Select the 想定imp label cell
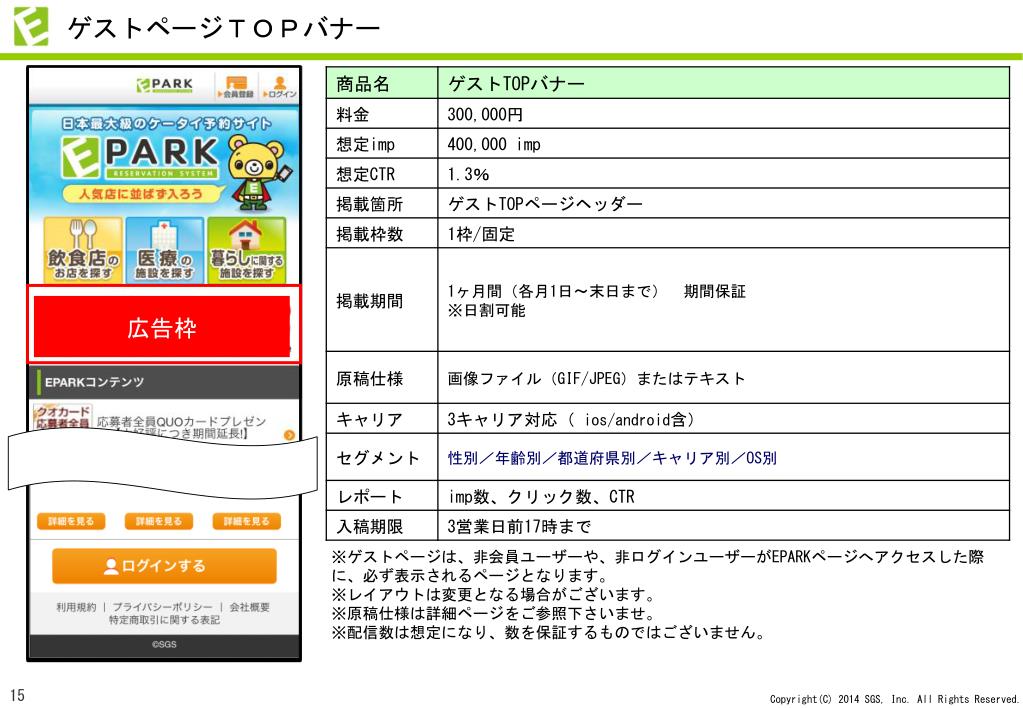This screenshot has width=1023, height=708. tap(382, 144)
